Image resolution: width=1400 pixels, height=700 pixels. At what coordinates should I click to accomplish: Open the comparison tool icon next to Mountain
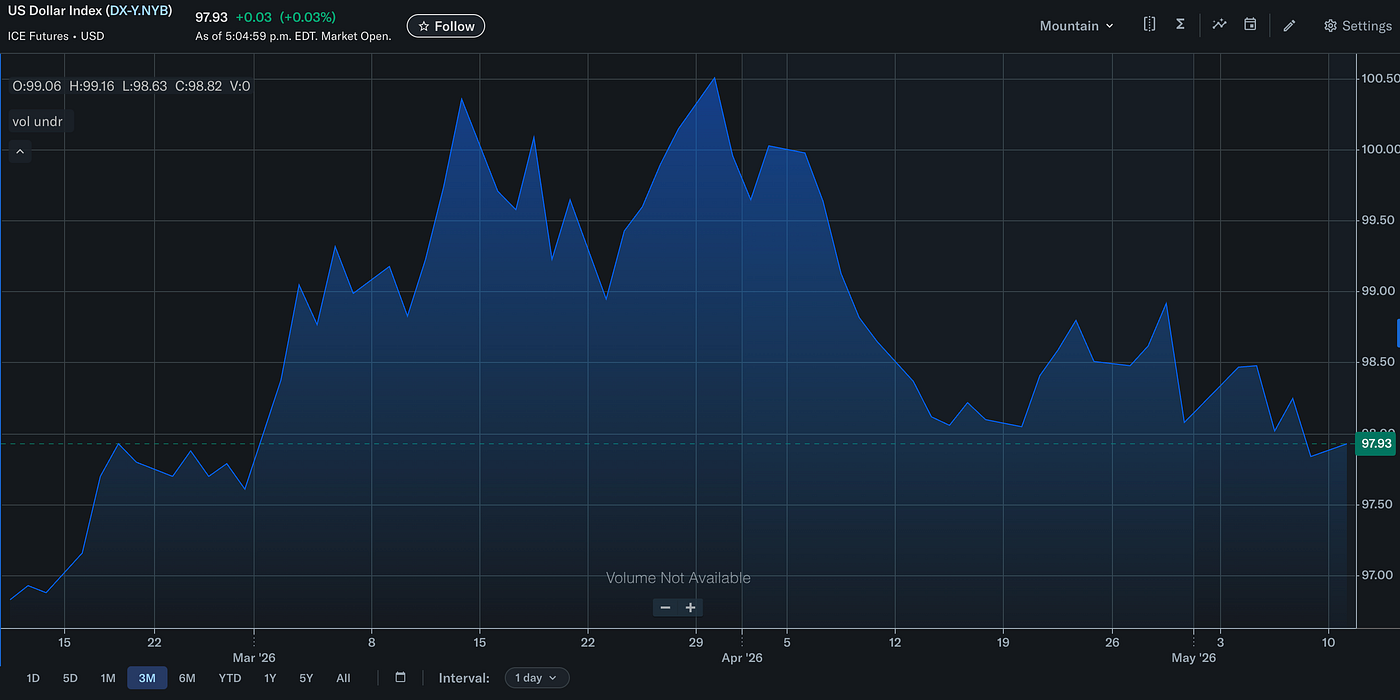(x=1149, y=25)
